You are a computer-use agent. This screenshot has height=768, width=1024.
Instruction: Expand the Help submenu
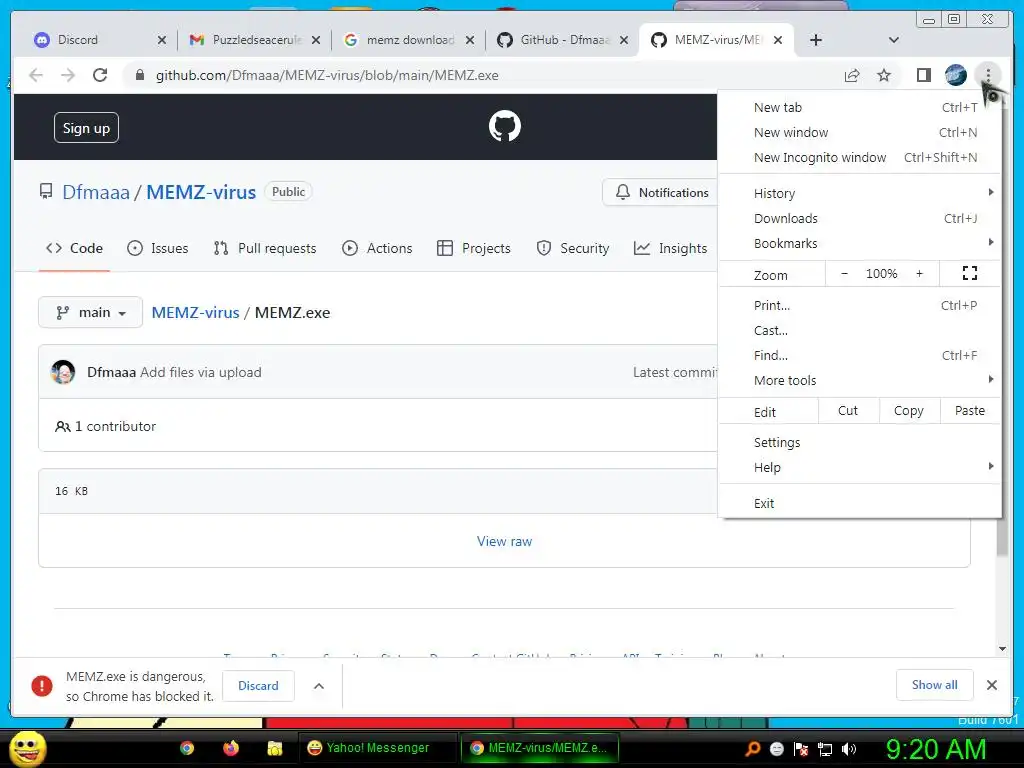[859, 467]
